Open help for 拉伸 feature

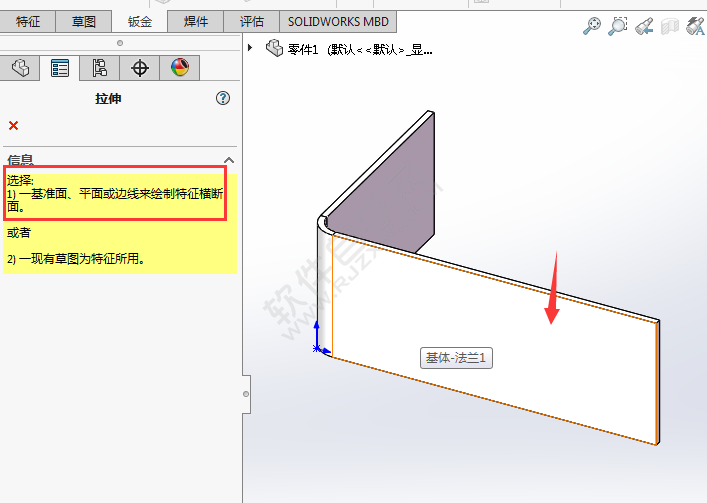pos(223,98)
